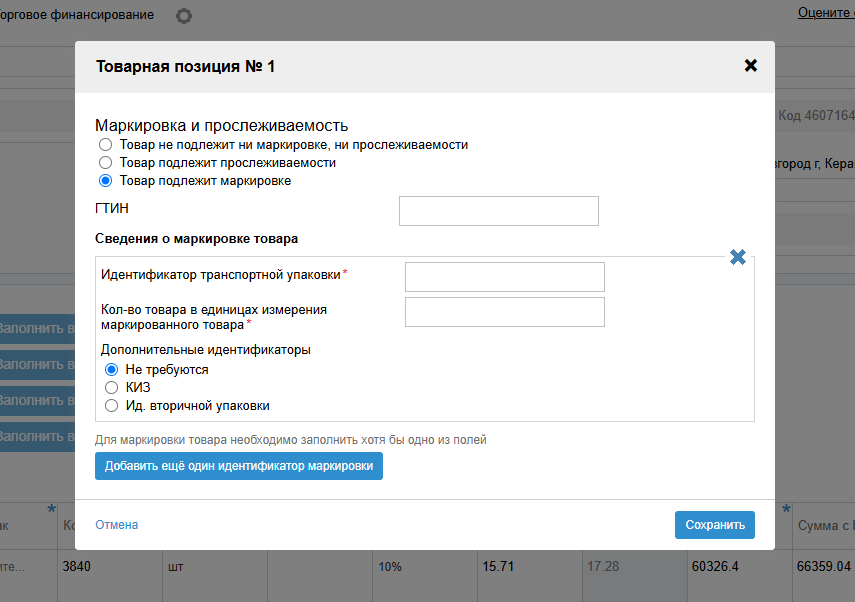Screen dimensions: 855x602
Task: Close the Товарная позиция № 1 dialog
Action: (x=751, y=66)
